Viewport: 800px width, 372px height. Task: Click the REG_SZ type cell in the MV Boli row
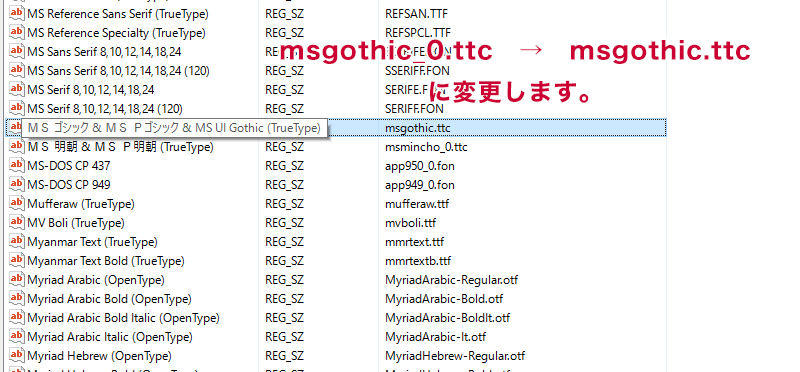(x=284, y=224)
